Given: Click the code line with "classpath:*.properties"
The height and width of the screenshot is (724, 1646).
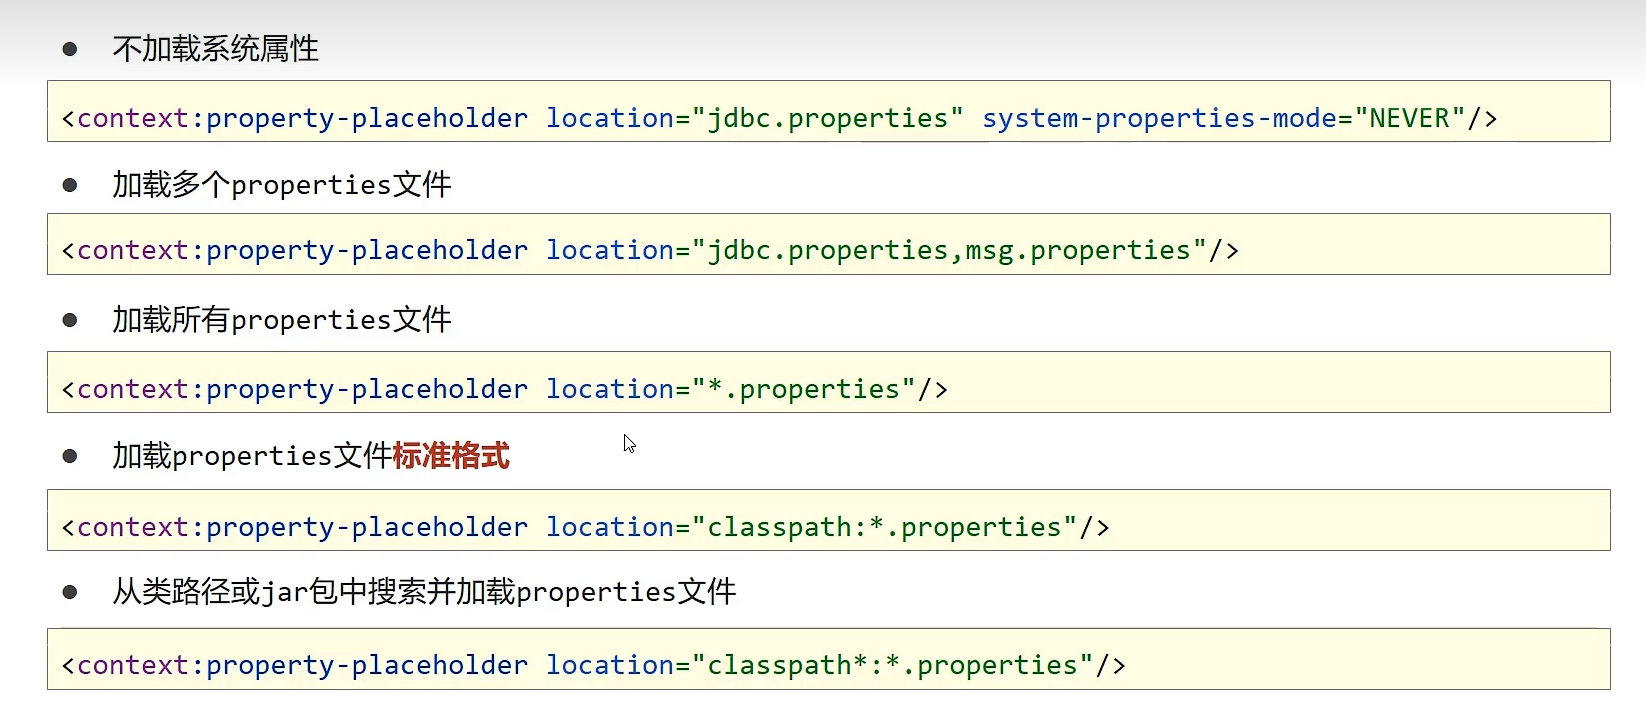Looking at the screenshot, I should tap(828, 520).
